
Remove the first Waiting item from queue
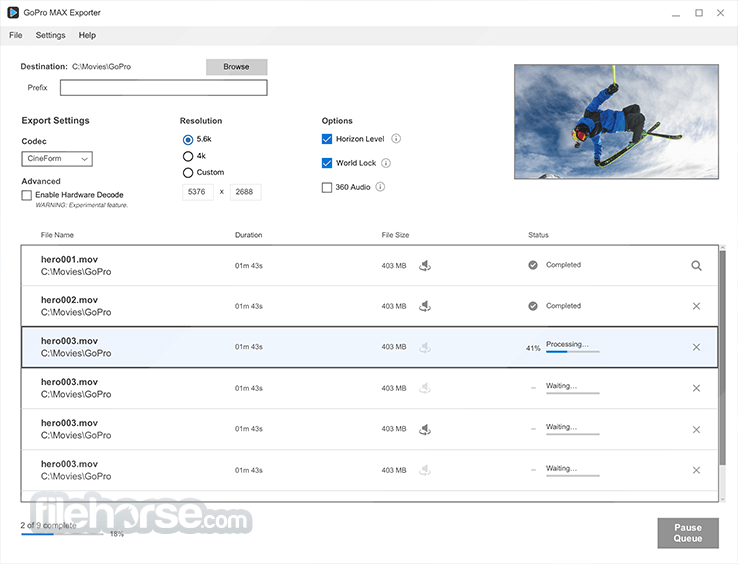pyautogui.click(x=697, y=388)
